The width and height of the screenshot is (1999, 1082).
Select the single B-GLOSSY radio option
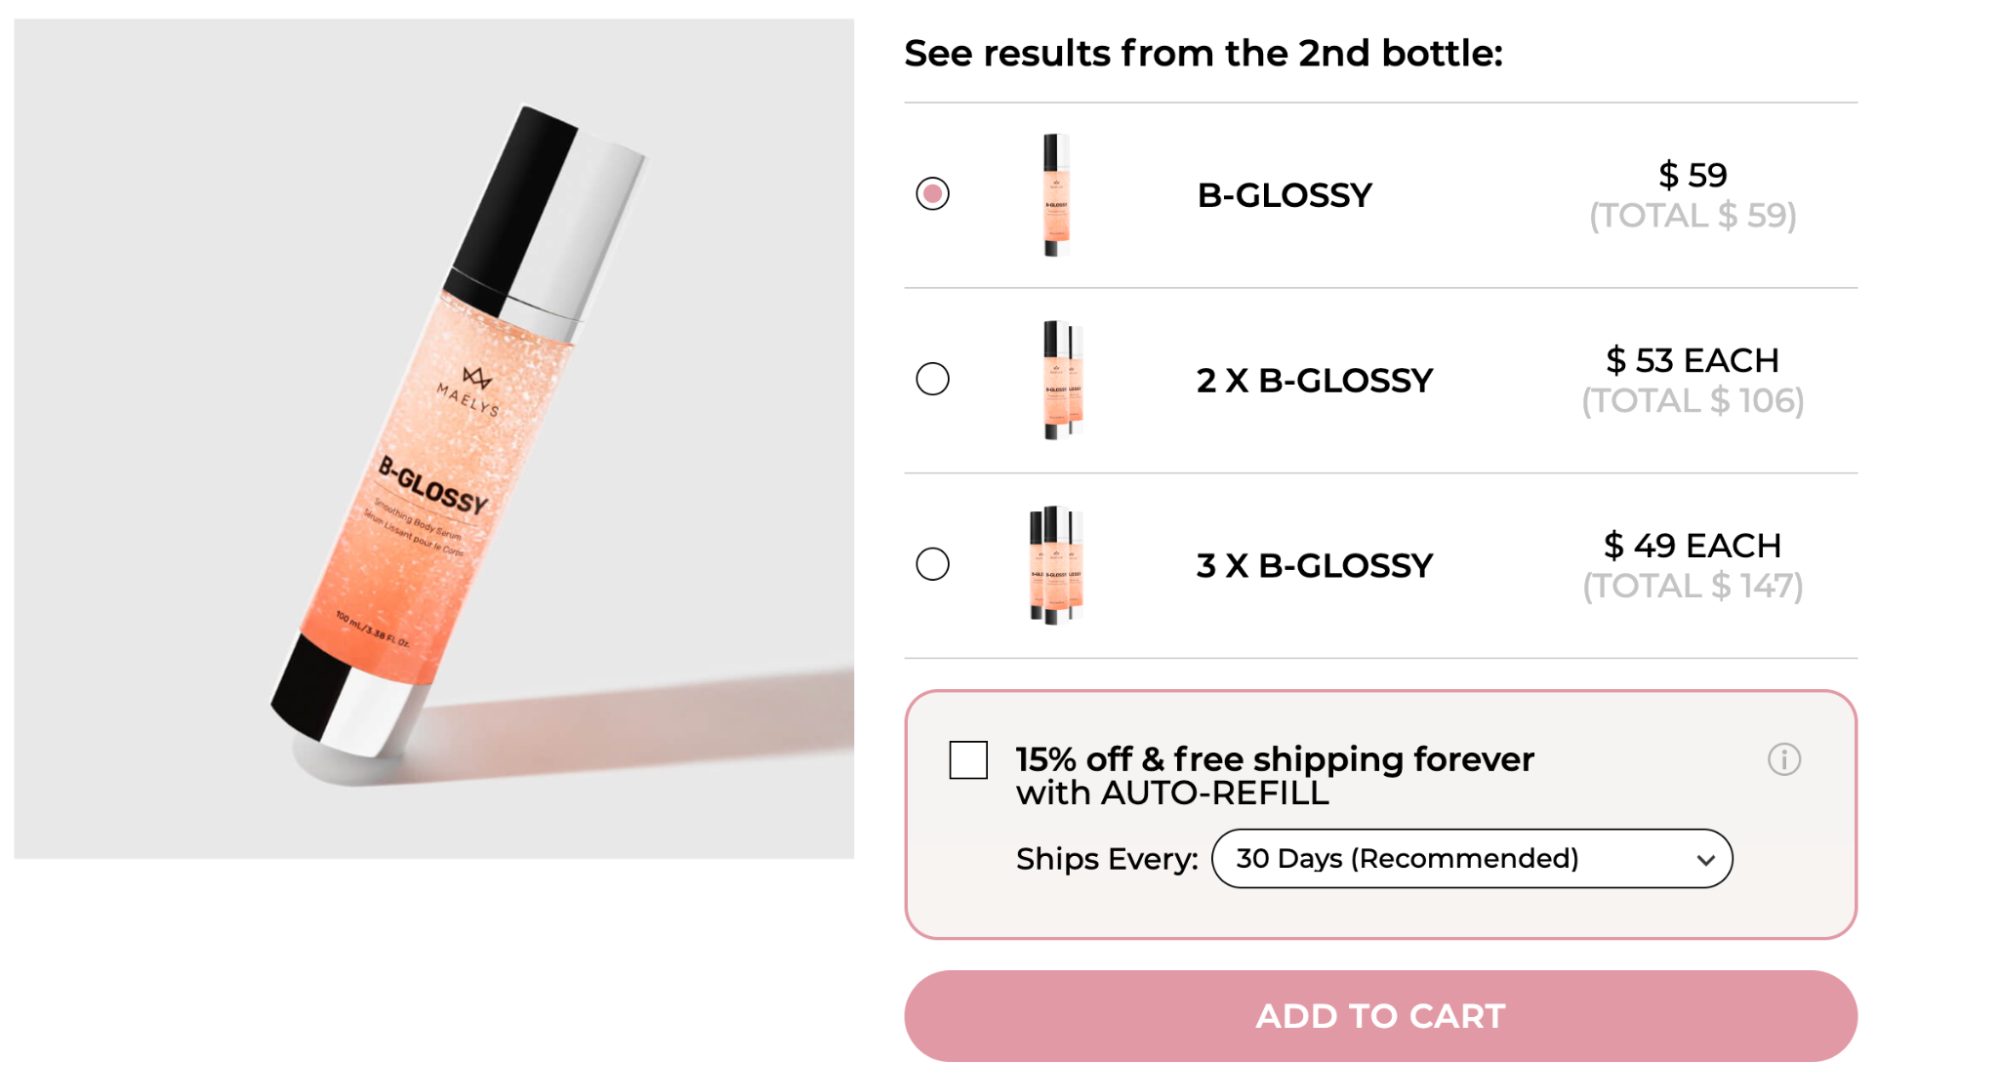click(x=932, y=194)
